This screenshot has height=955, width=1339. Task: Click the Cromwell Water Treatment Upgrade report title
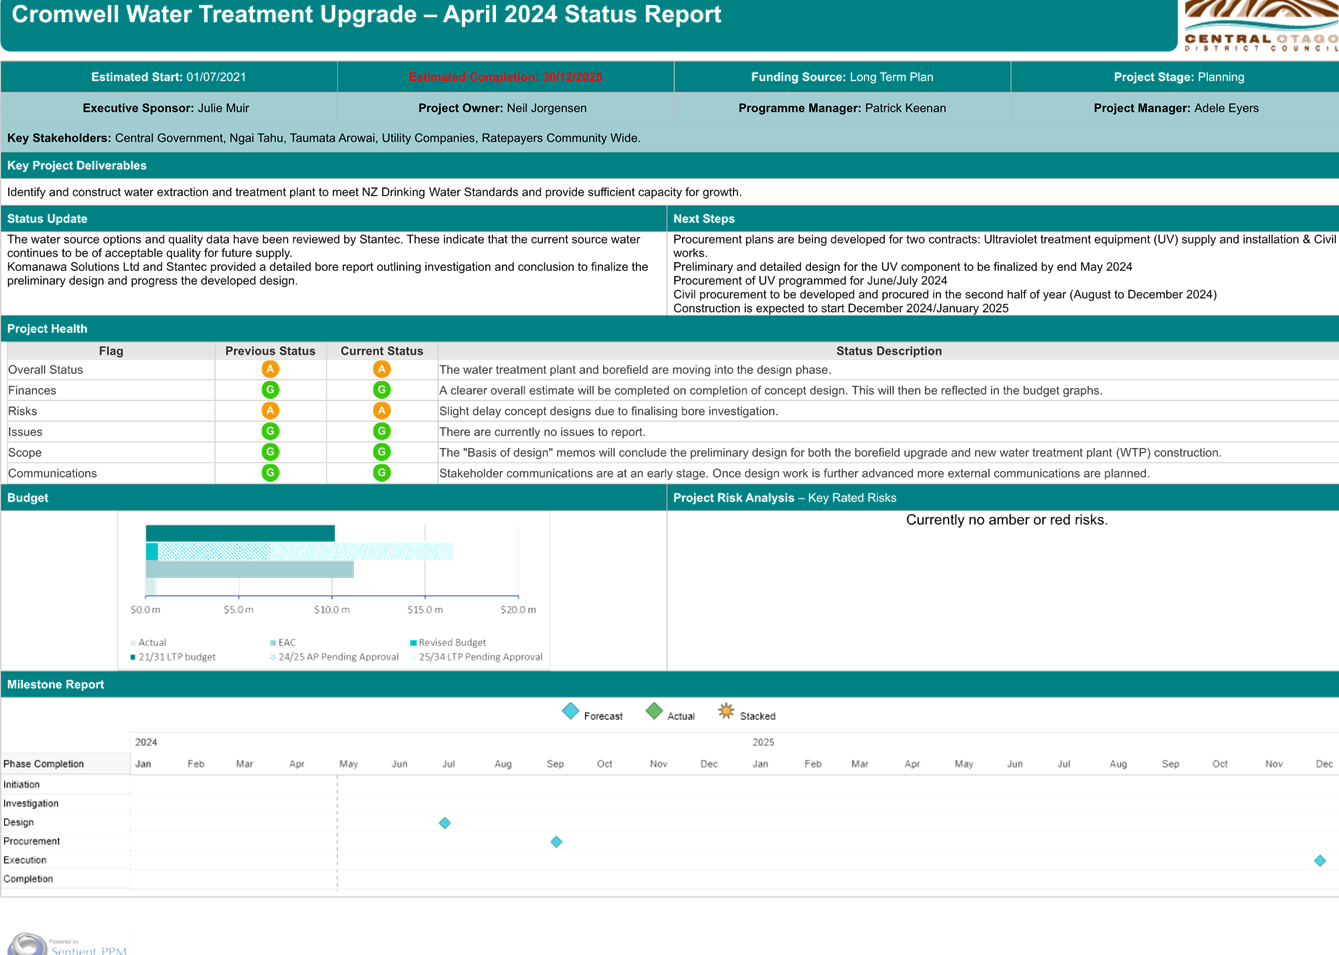366,15
